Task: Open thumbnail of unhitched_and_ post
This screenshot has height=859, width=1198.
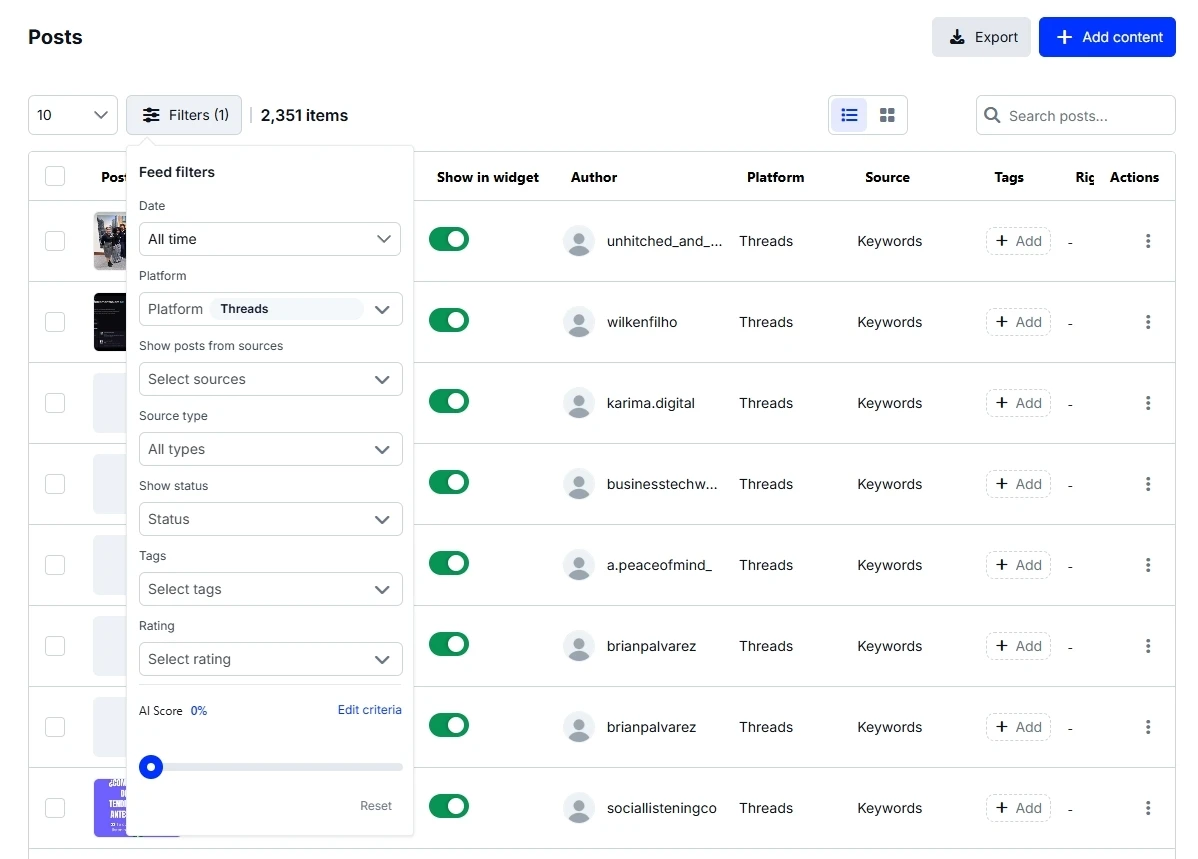Action: pyautogui.click(x=110, y=241)
